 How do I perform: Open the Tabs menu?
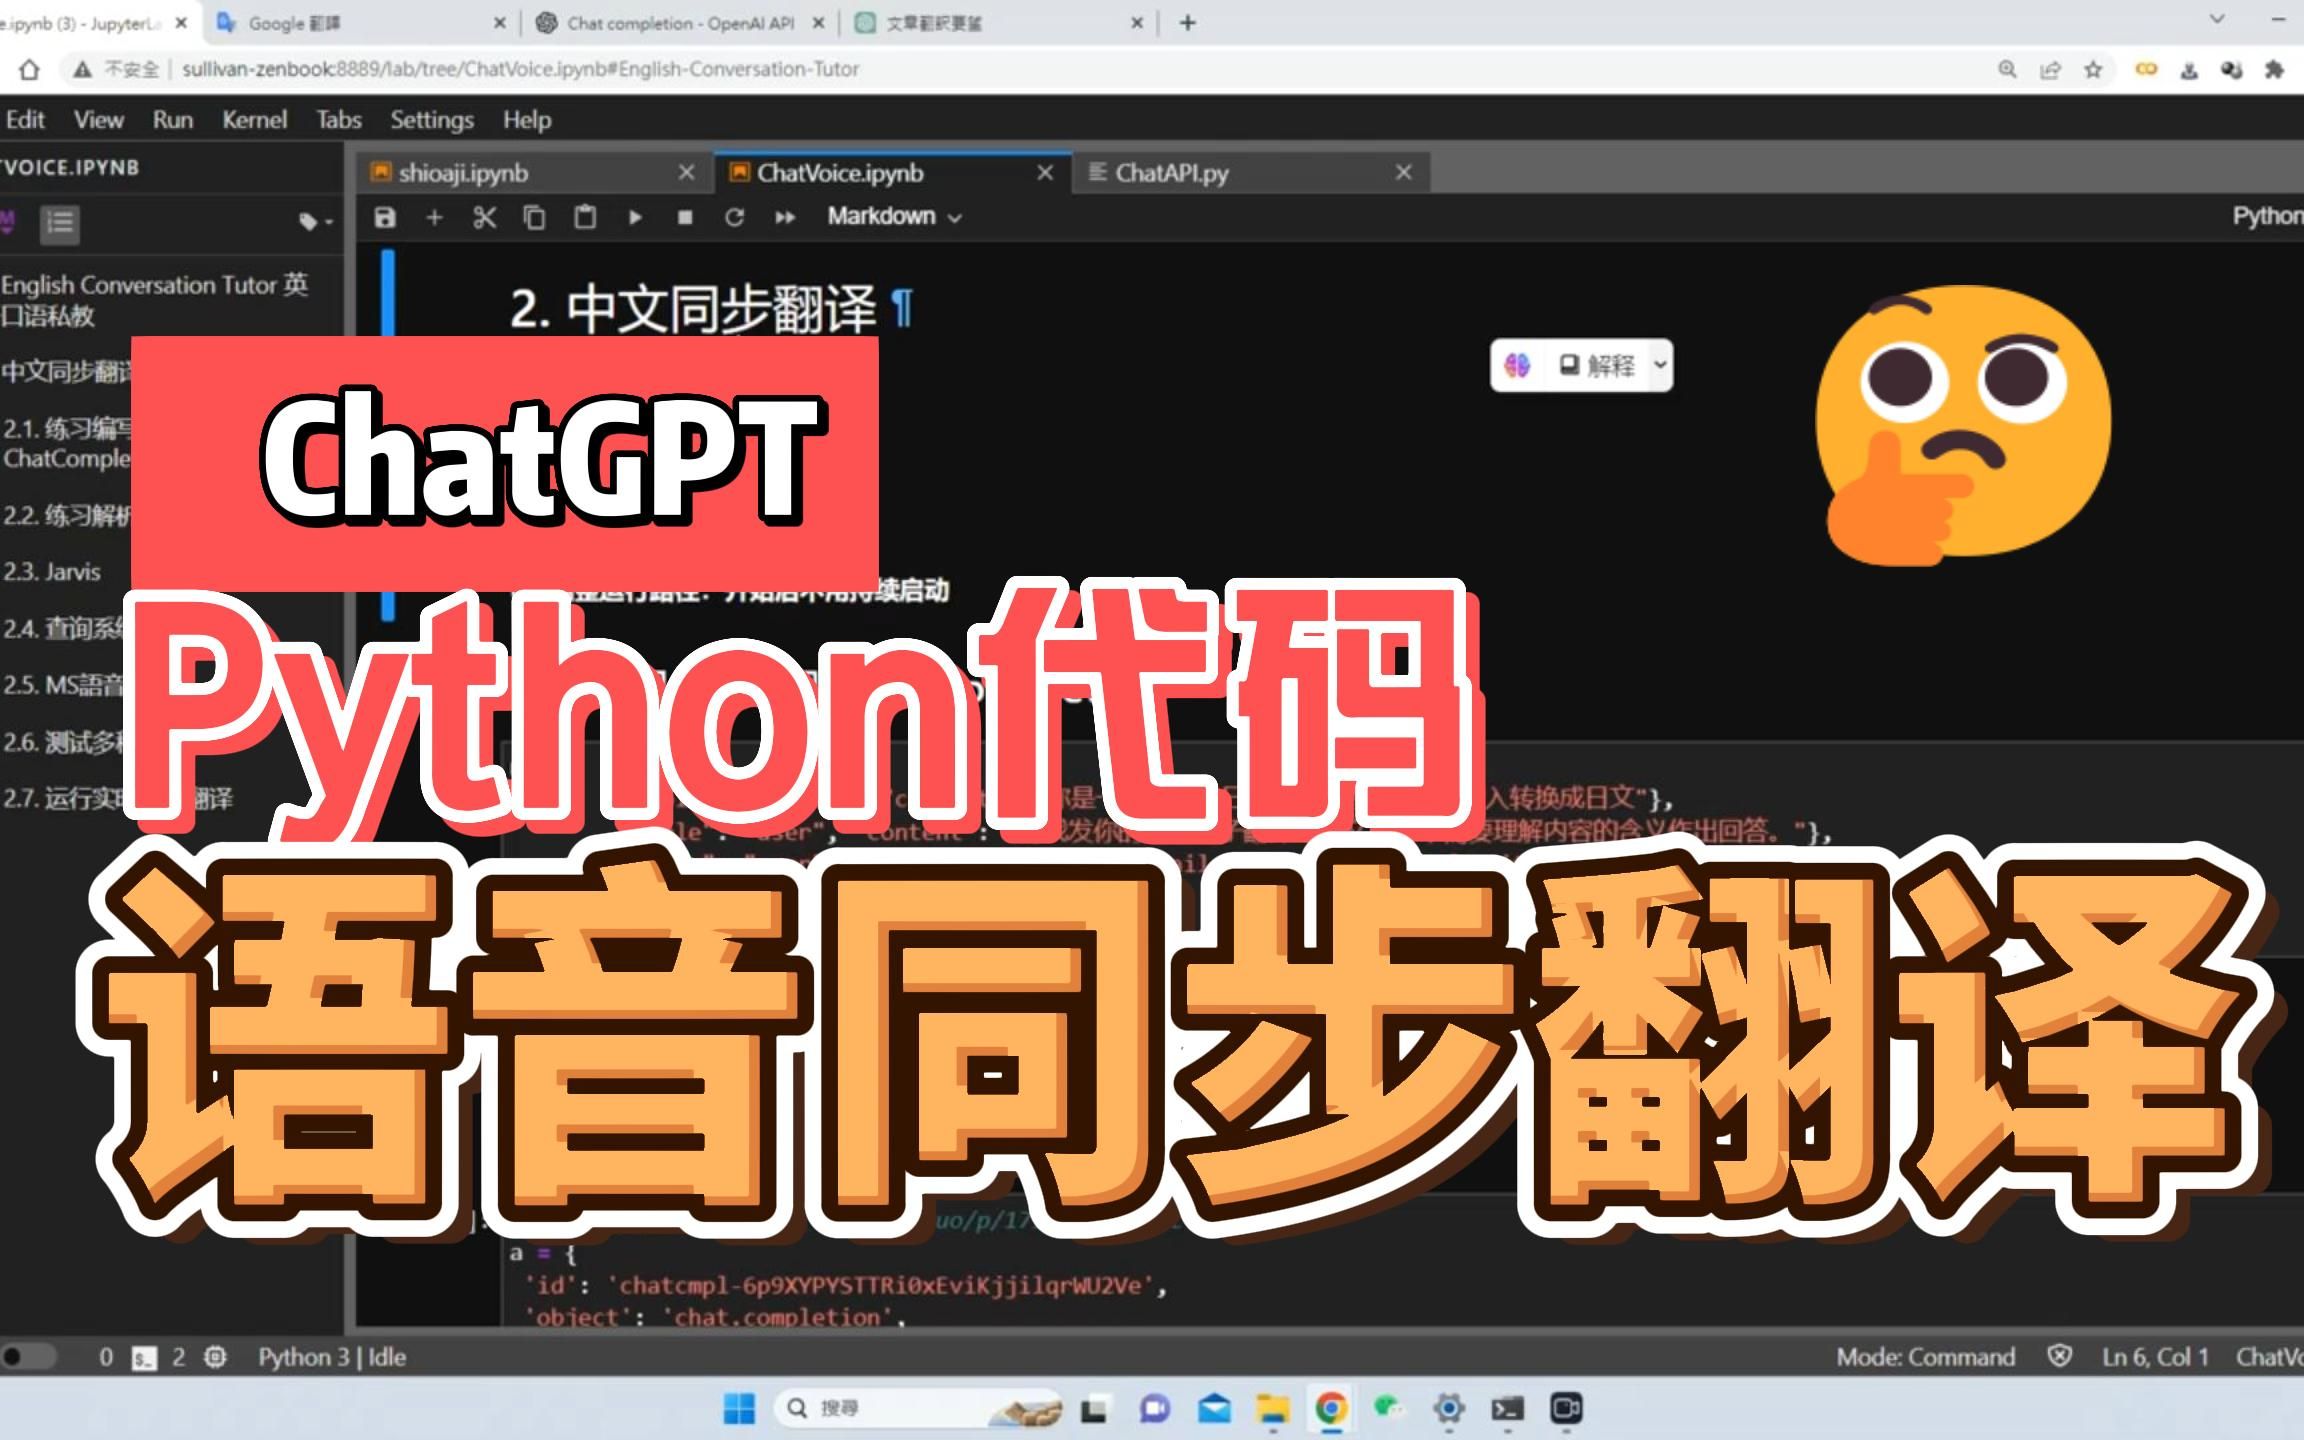click(339, 120)
